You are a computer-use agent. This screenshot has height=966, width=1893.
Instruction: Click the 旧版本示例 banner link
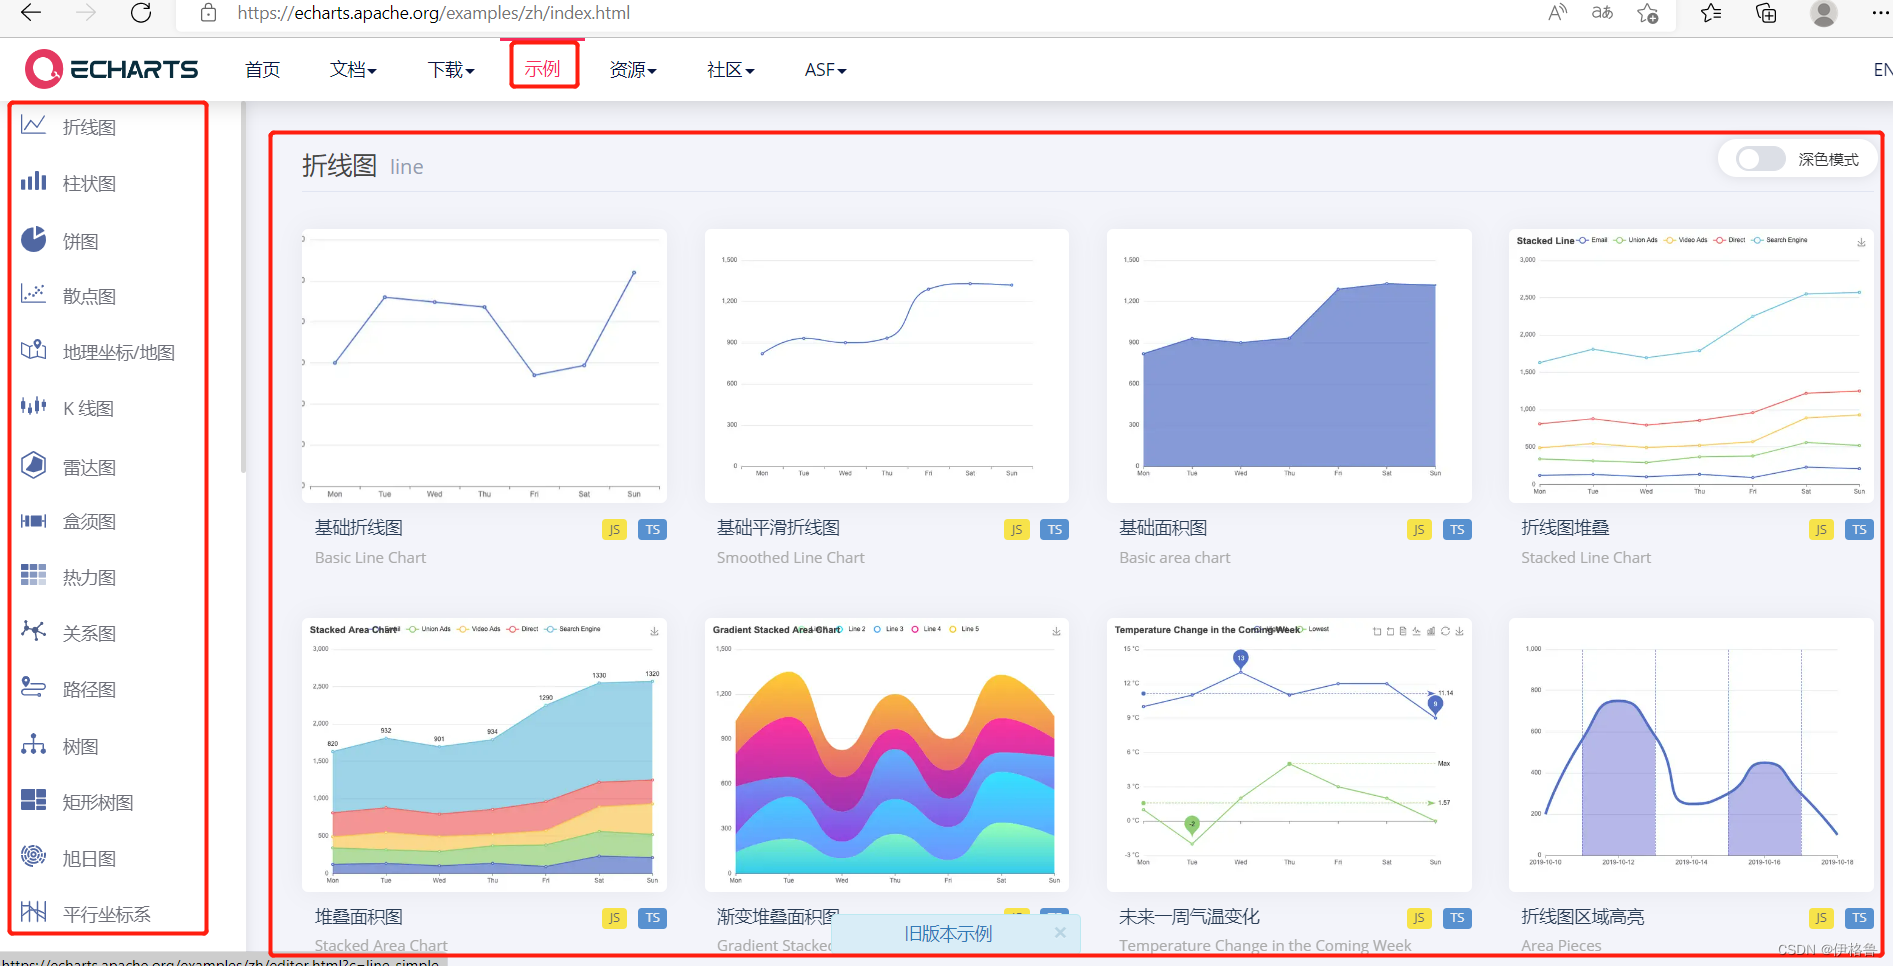point(948,933)
